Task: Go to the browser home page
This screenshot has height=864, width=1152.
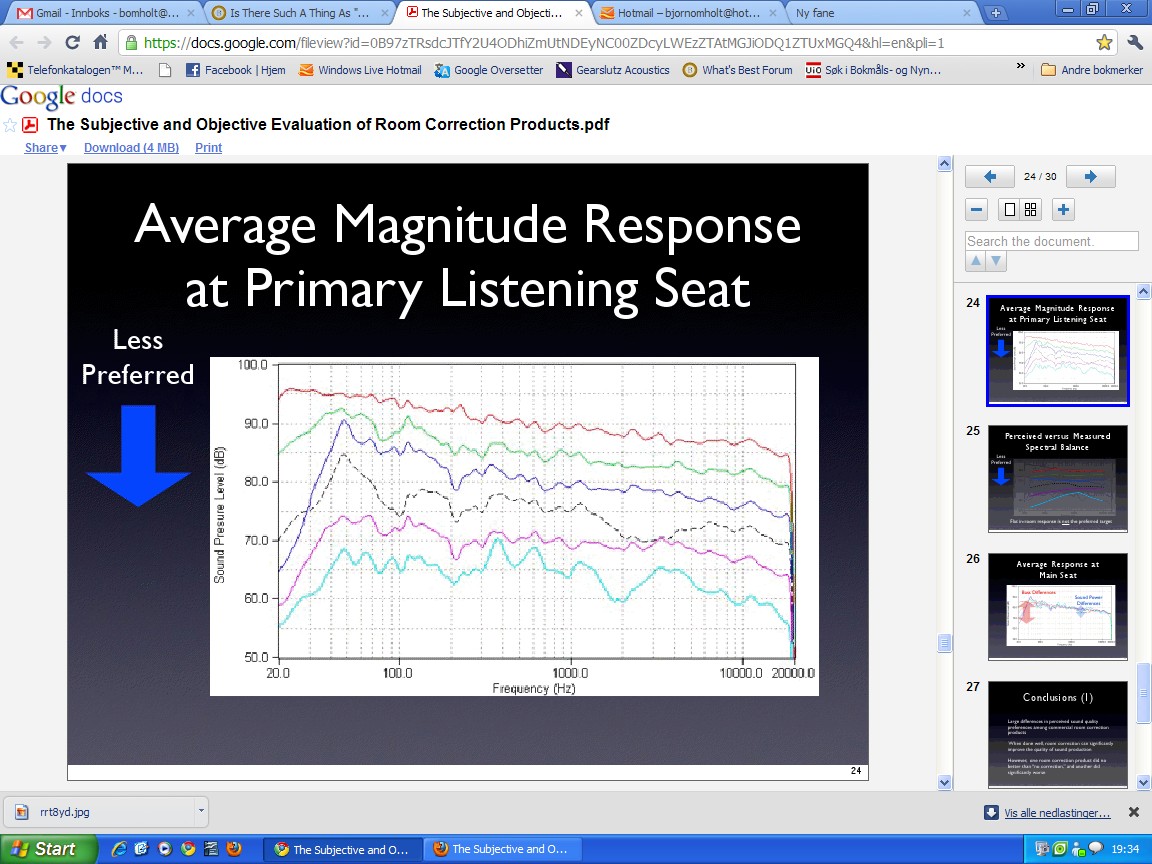Action: (100, 43)
